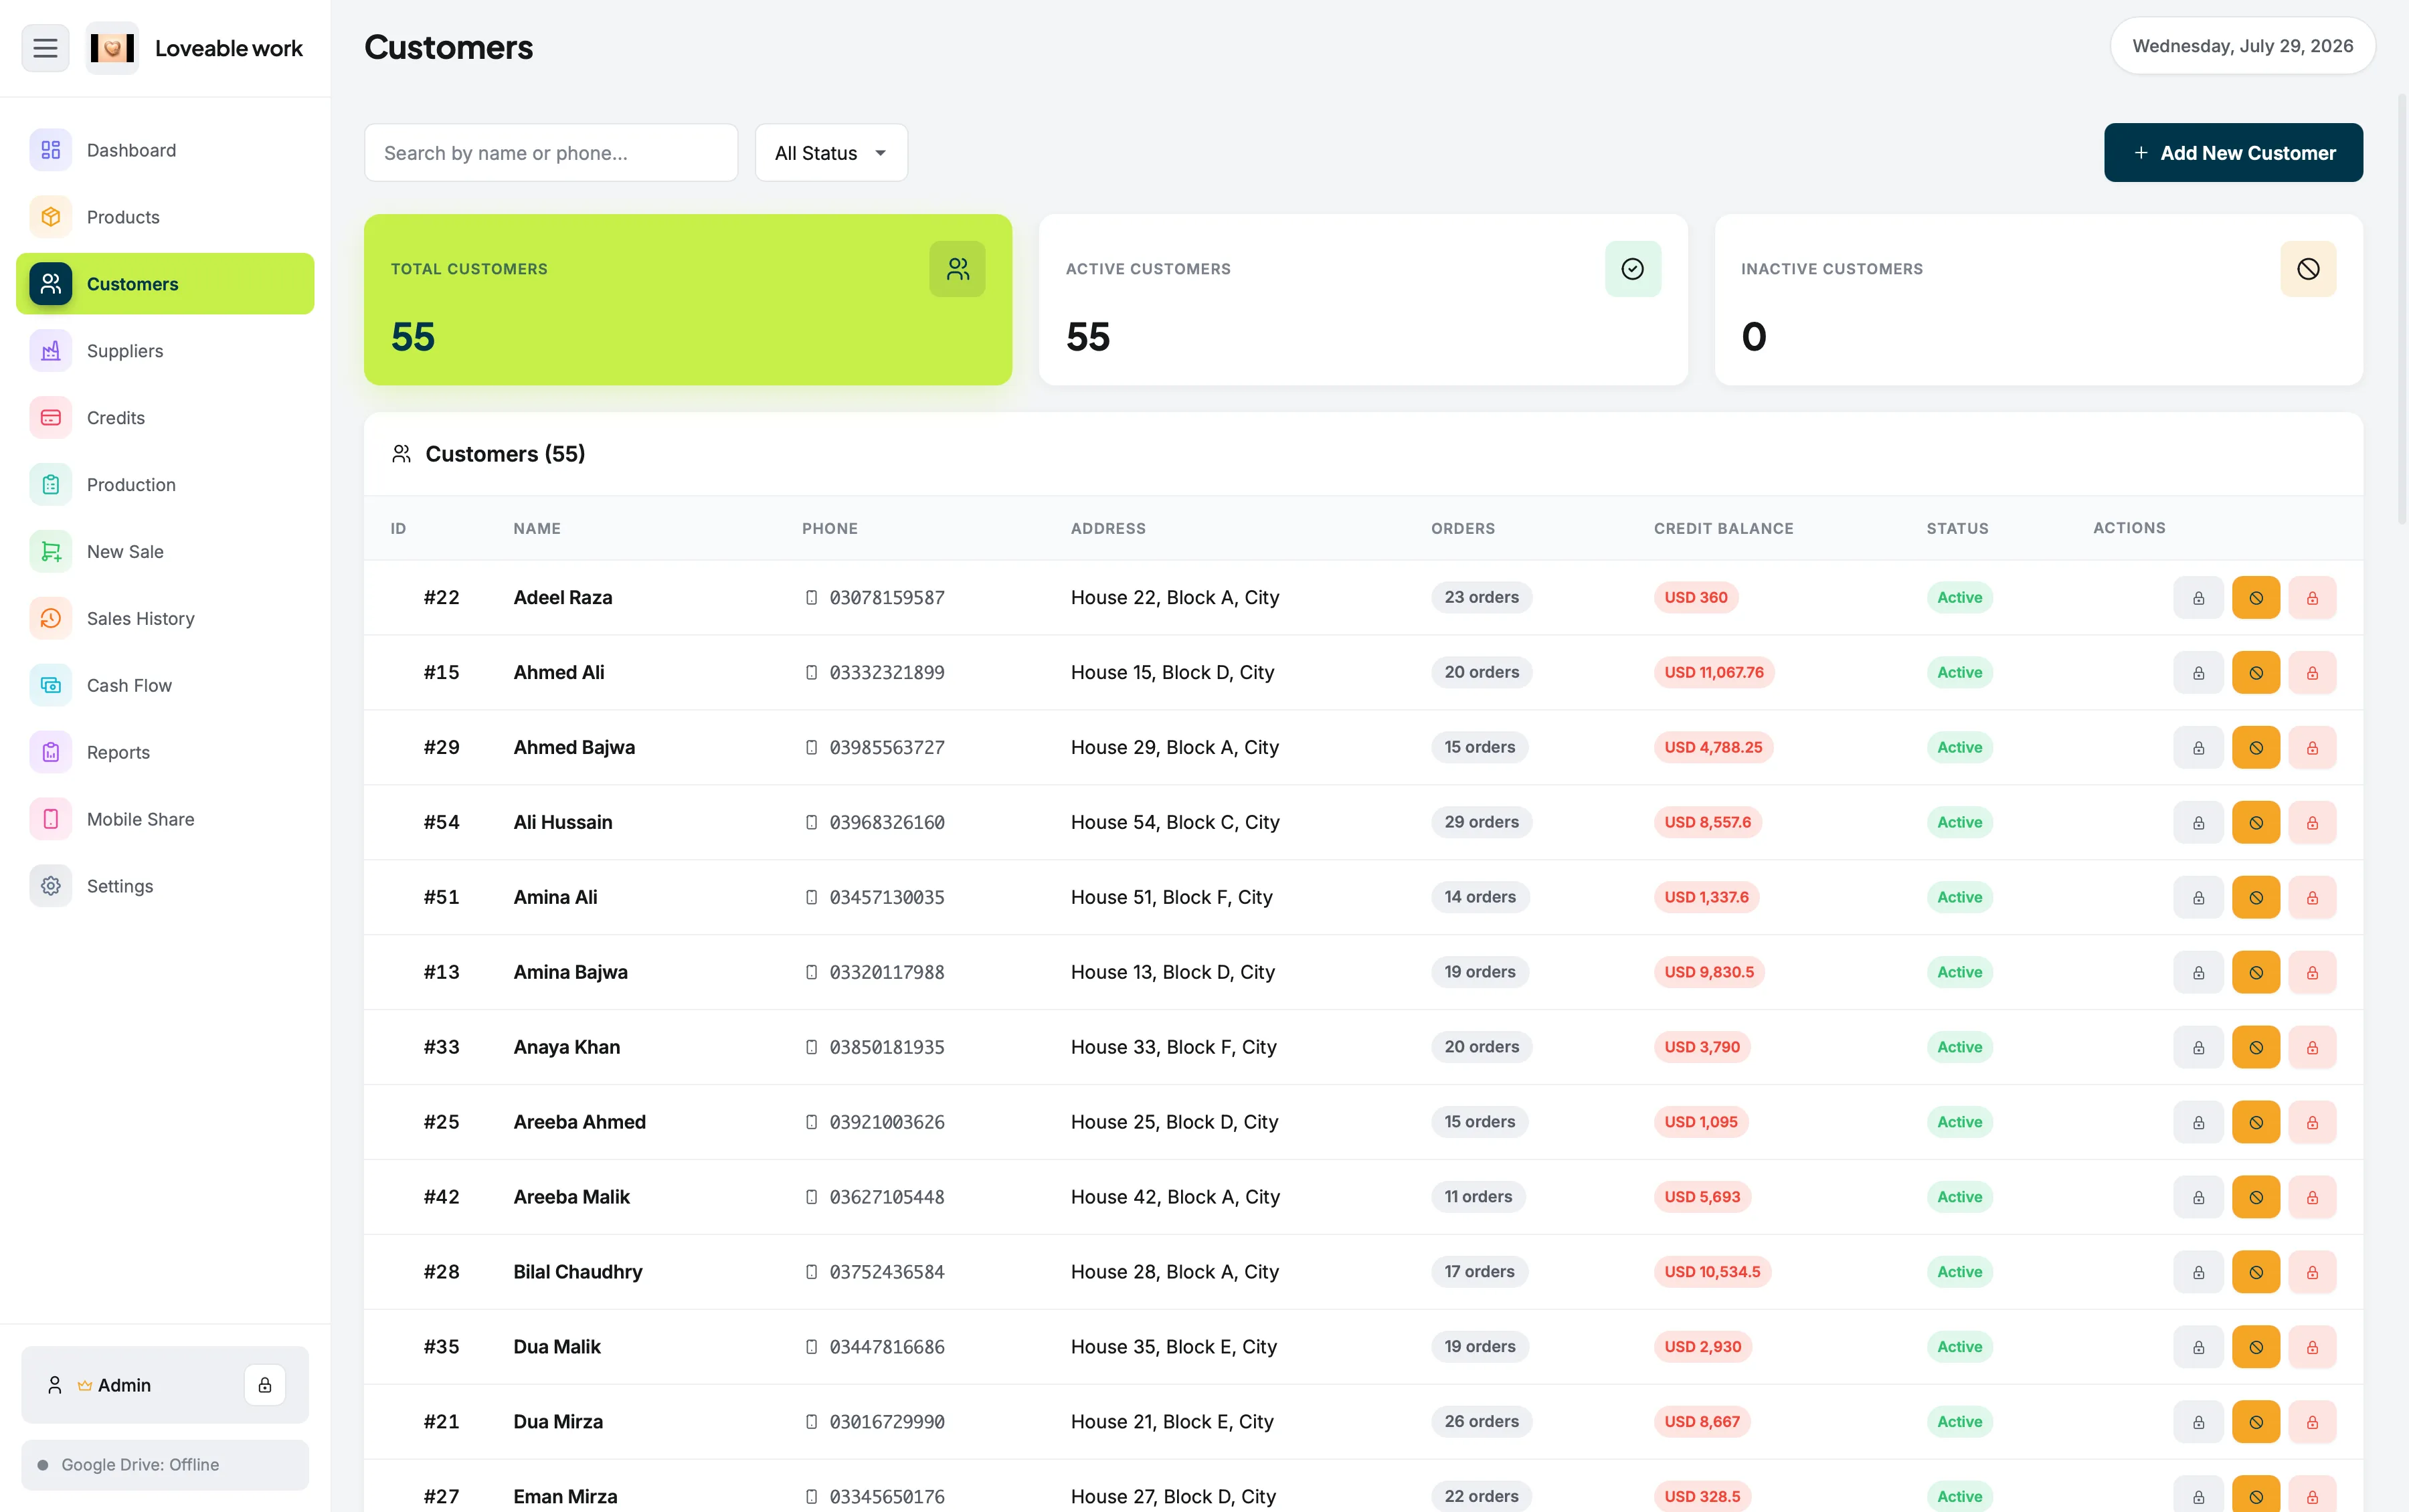Click the orange ban icon for Amina Ali
This screenshot has height=1512, width=2409.
click(2256, 898)
